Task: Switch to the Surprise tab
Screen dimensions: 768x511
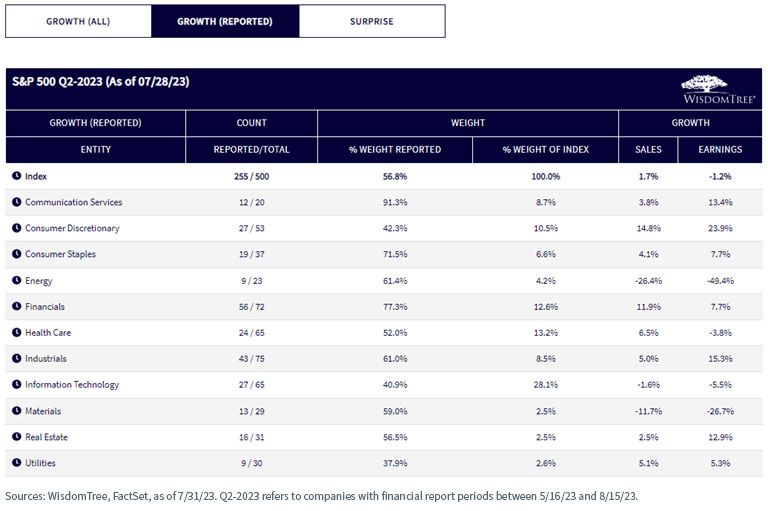Action: 372,22
